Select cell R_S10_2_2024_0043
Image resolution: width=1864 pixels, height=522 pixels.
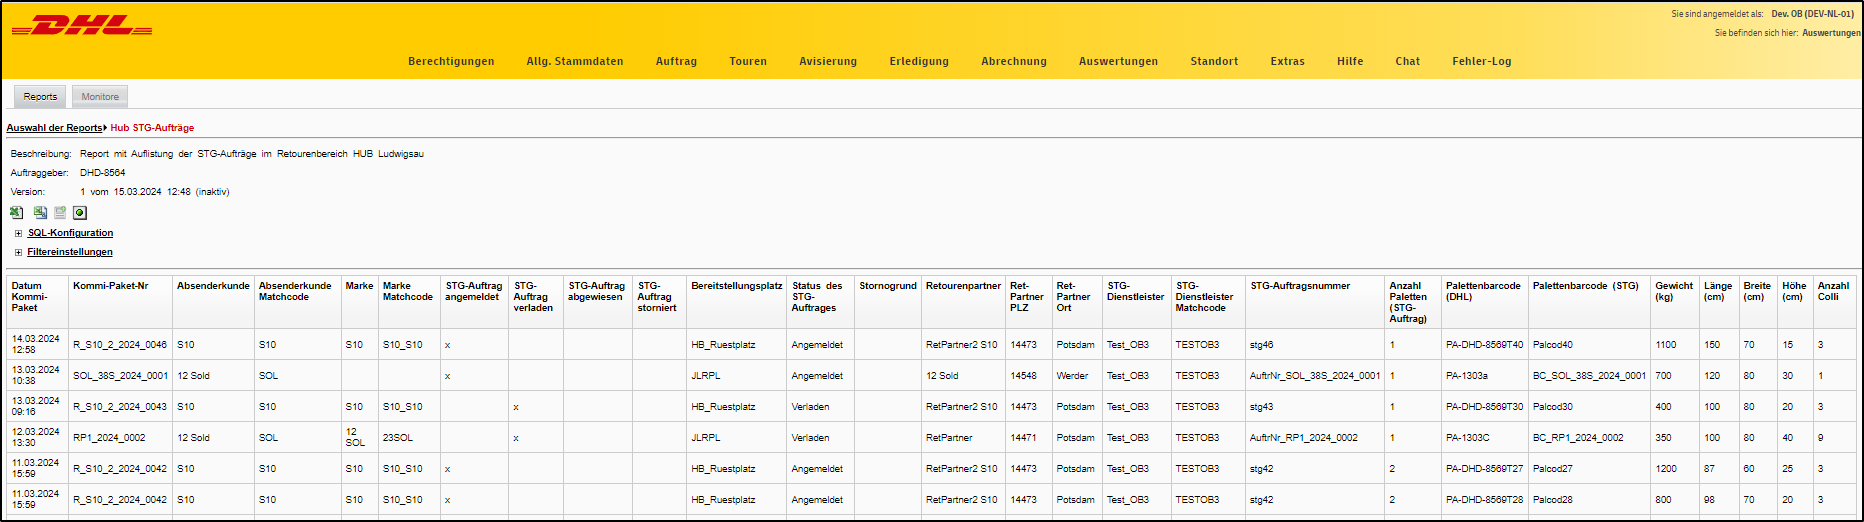tap(120, 407)
